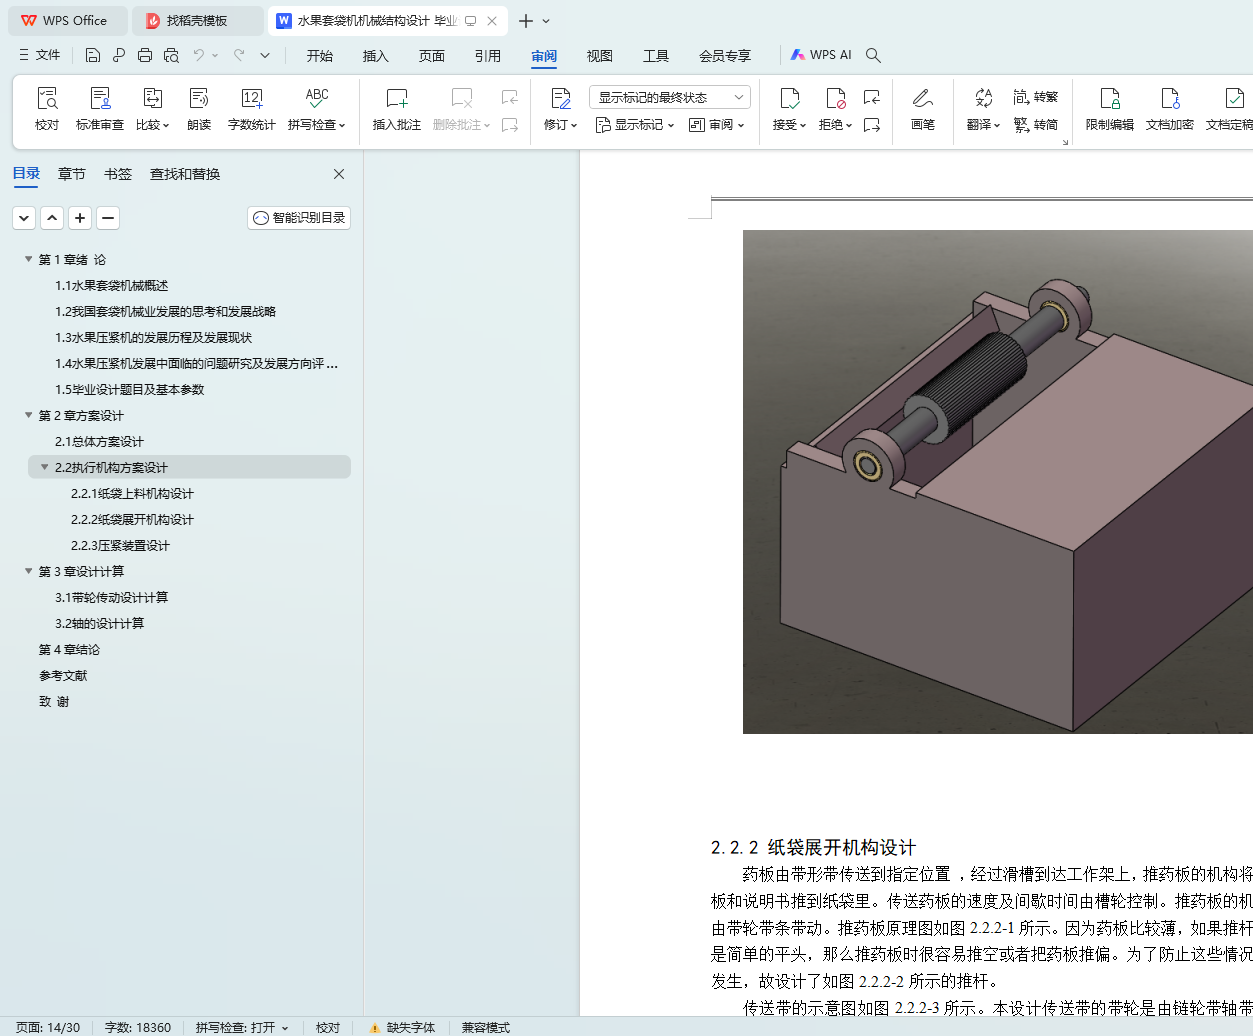
Task: Switch to 书签 navigation pane tab
Action: [x=118, y=174]
